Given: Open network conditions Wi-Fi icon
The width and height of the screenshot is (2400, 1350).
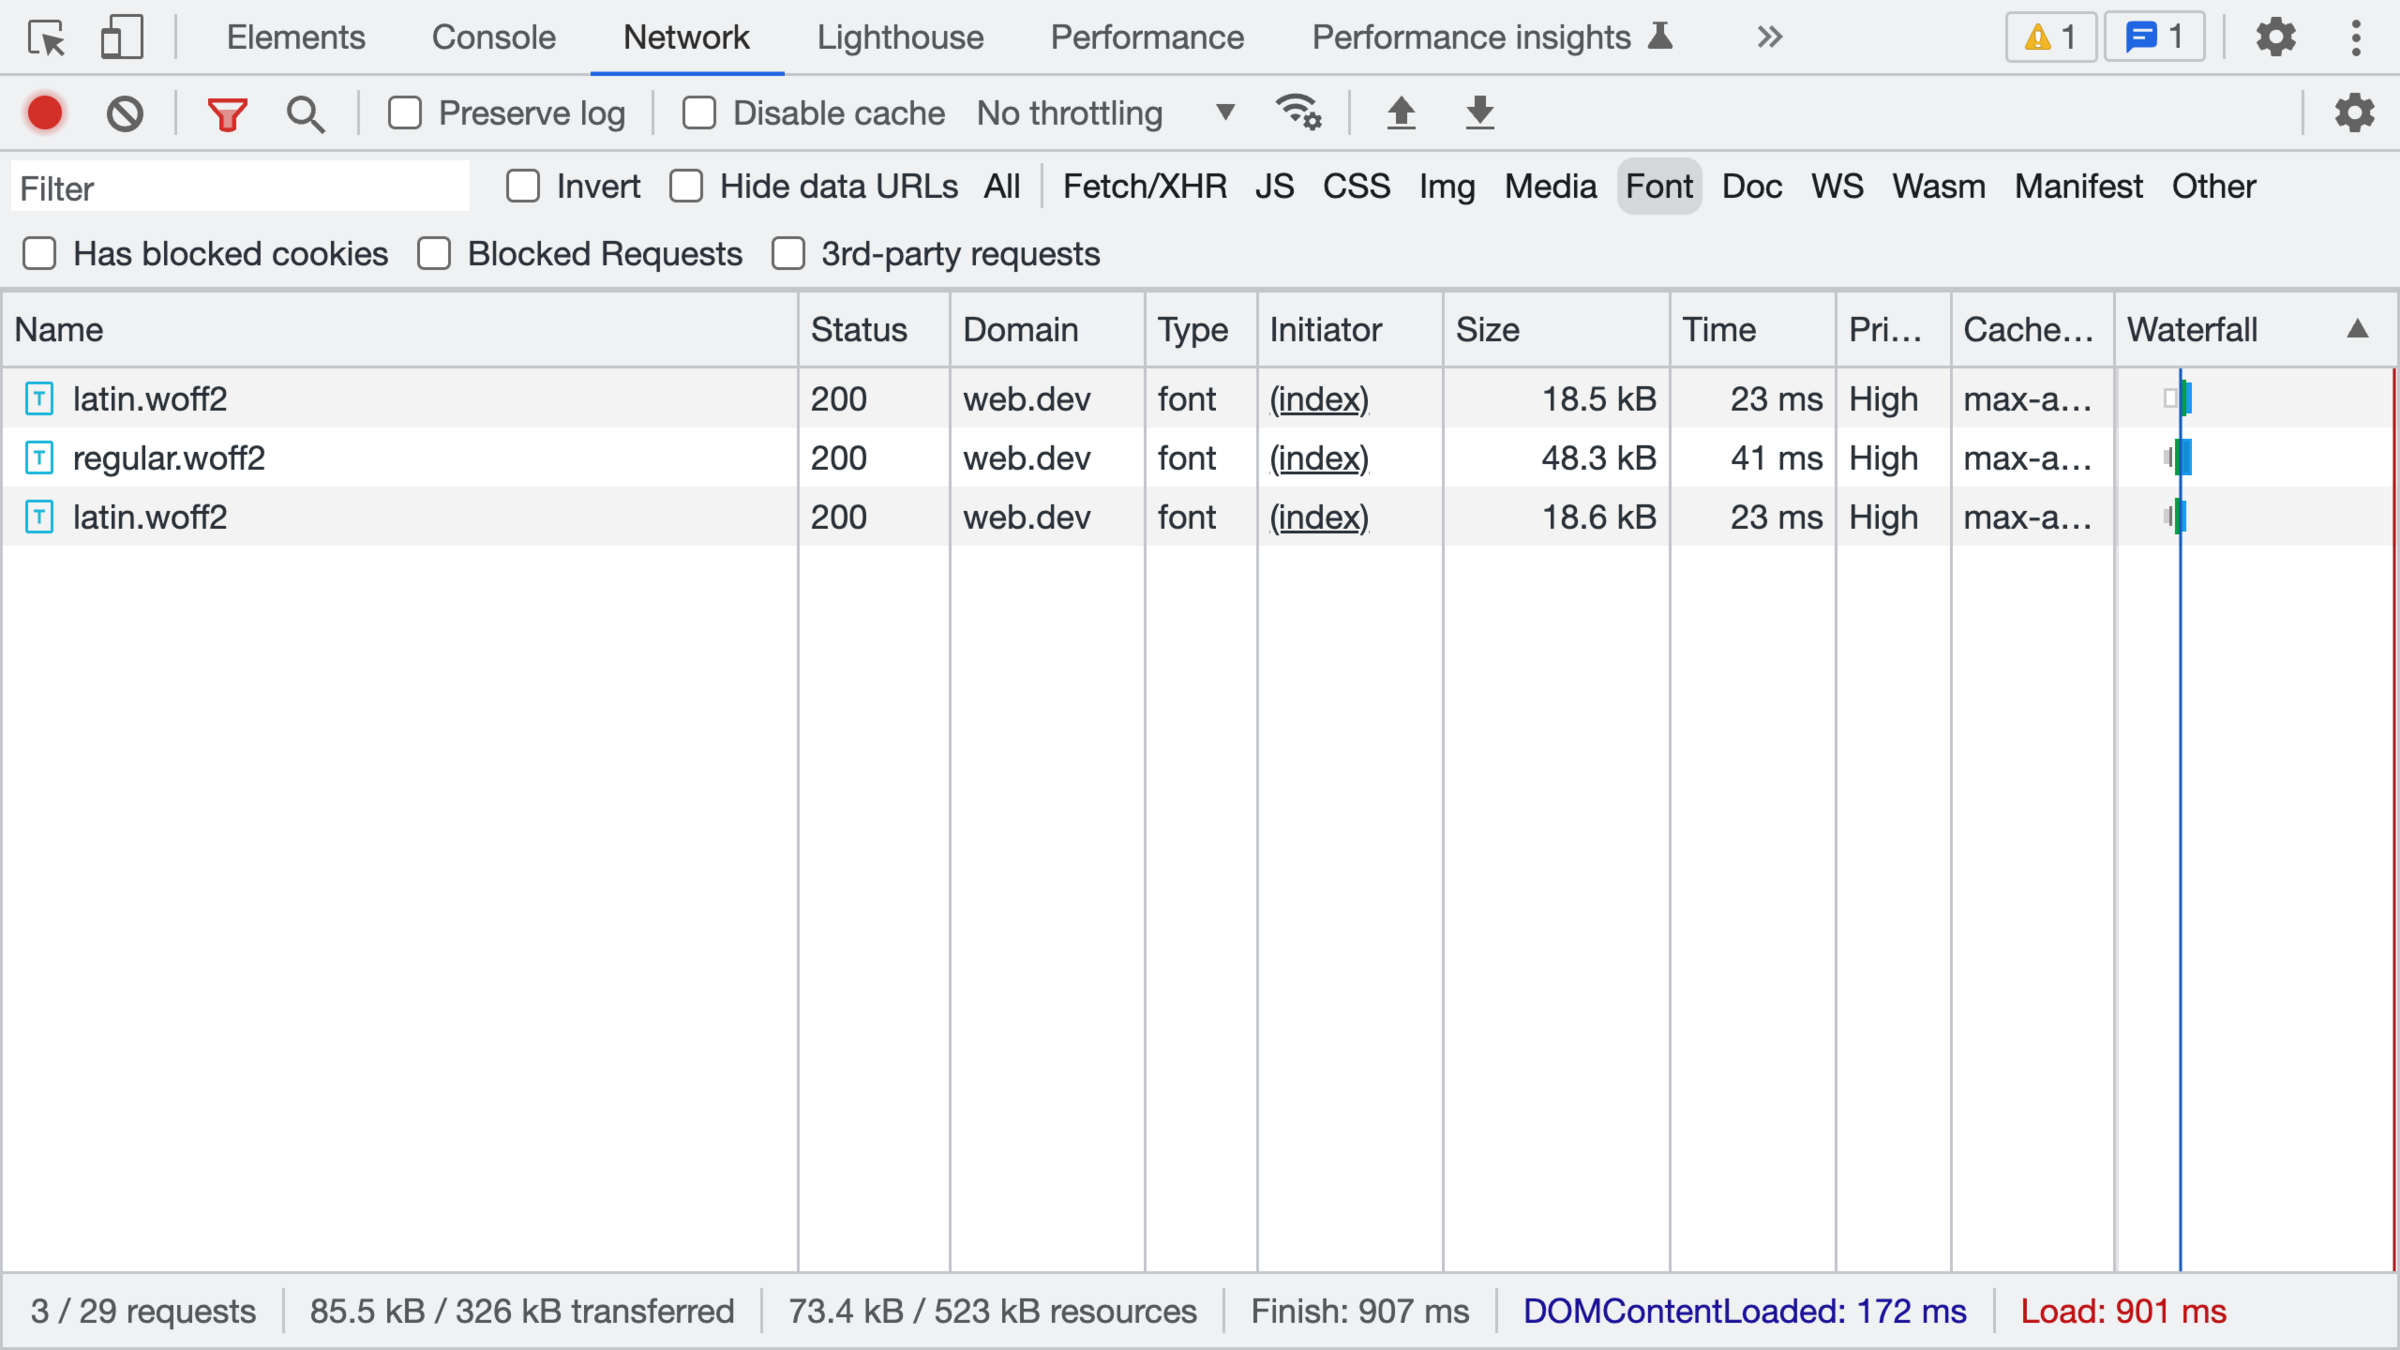Looking at the screenshot, I should pos(1298,112).
